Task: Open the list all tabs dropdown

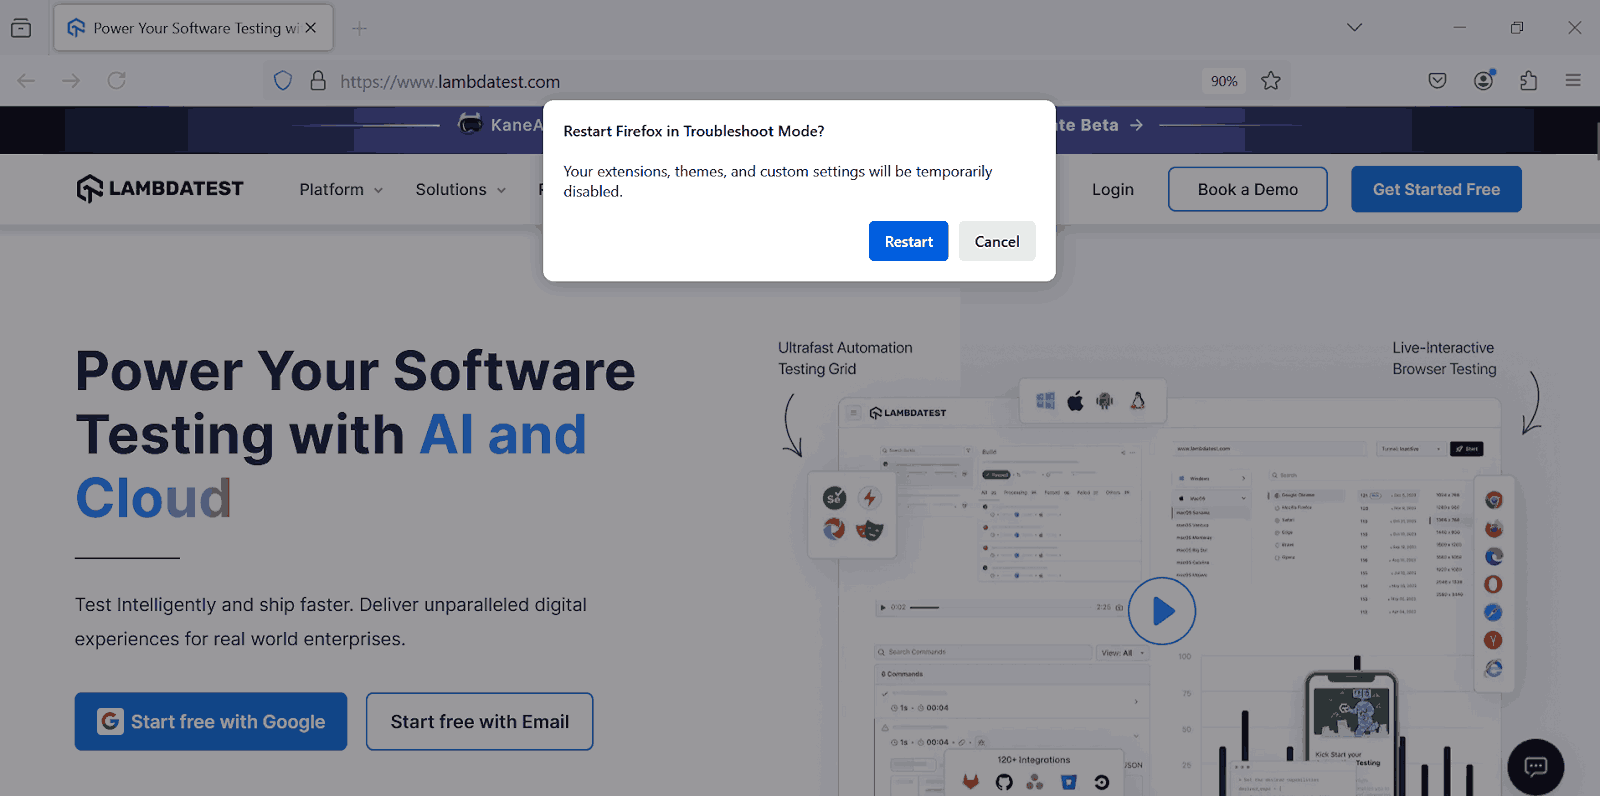Action: 1354,28
